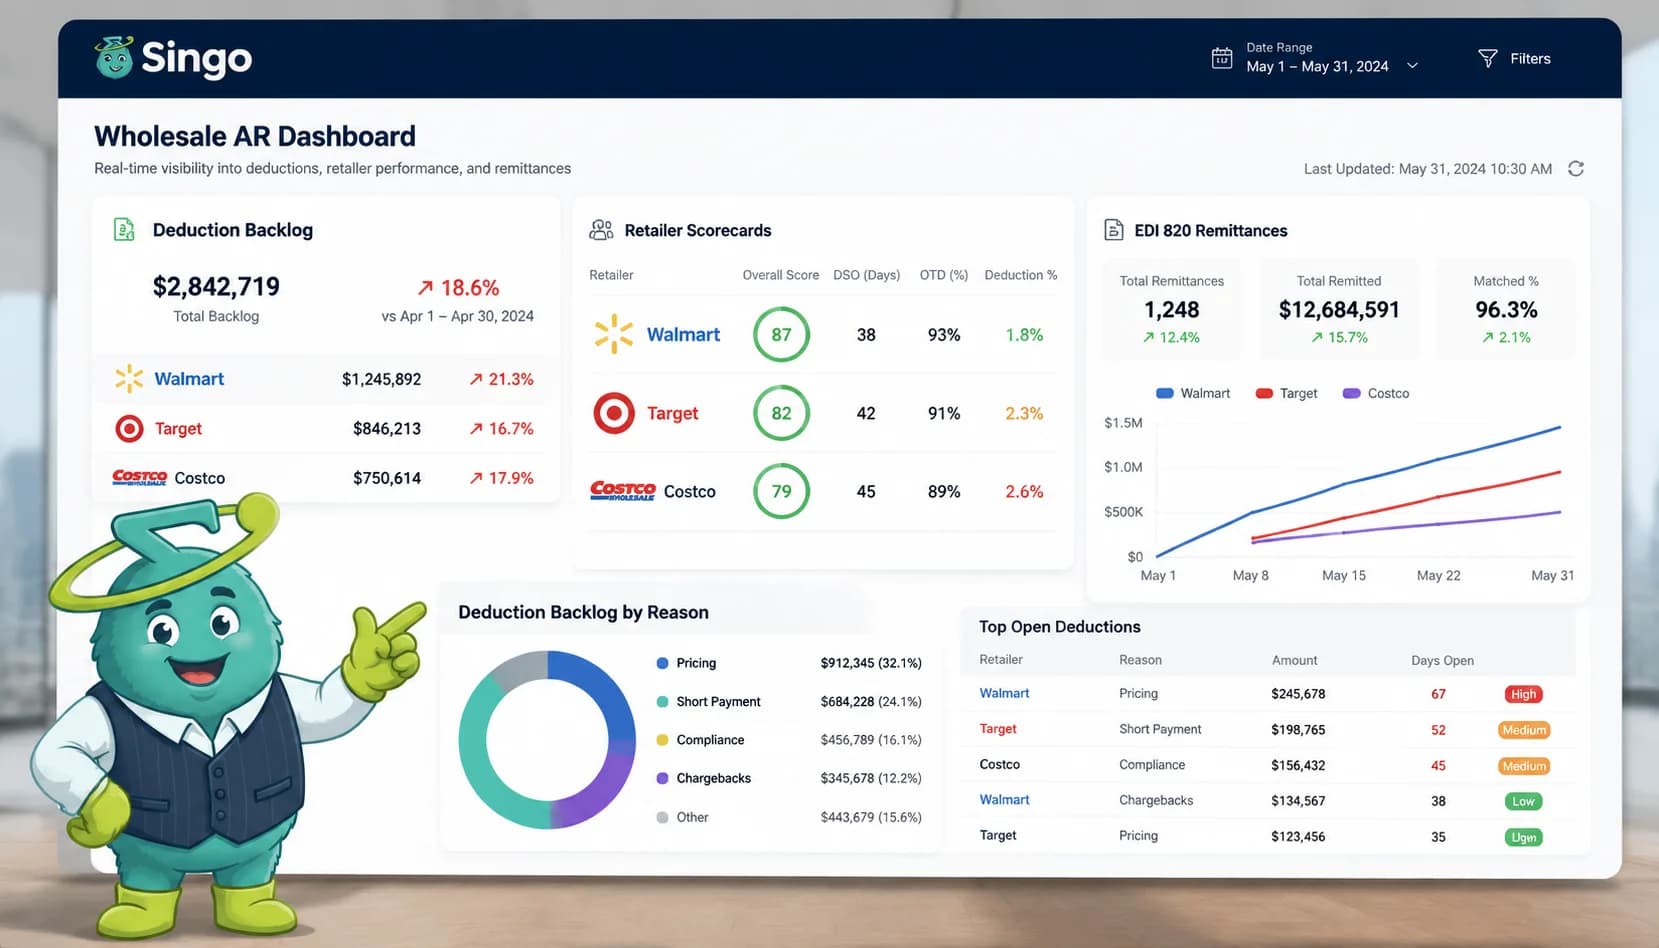Click the Other gray legend dot
Screen dimensions: 1659x948
click(x=662, y=817)
